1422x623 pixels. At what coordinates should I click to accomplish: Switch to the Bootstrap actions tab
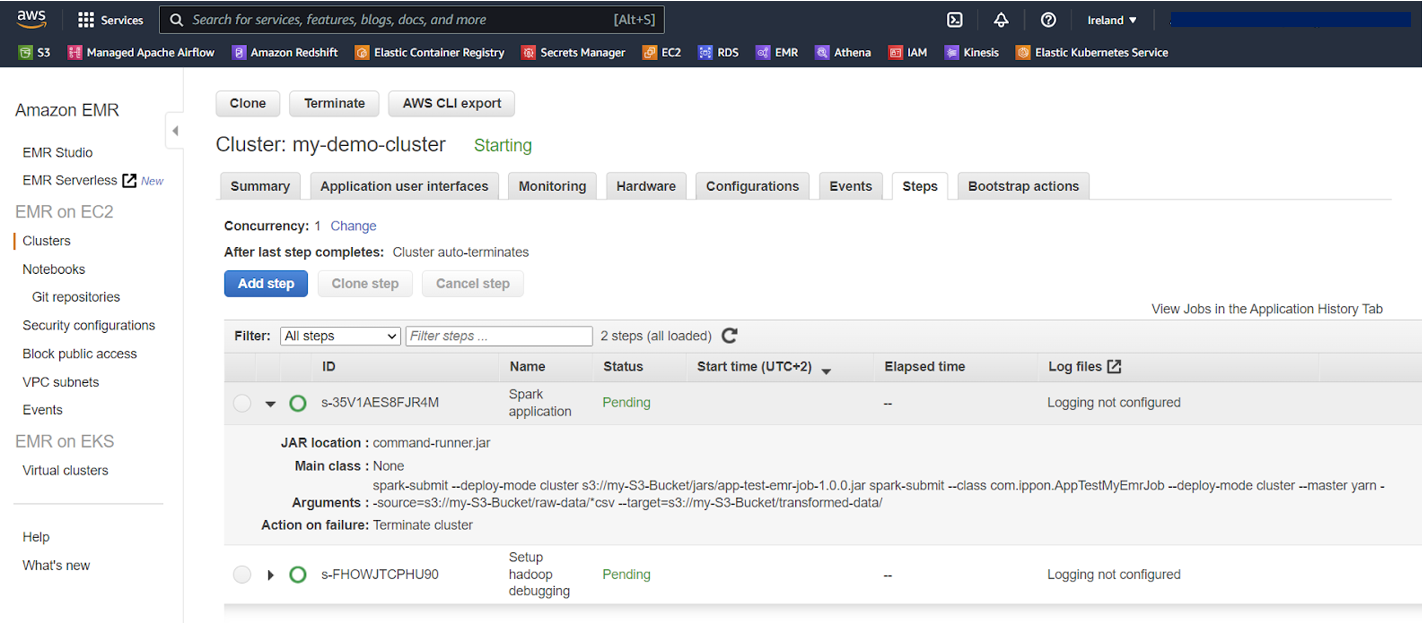[x=1023, y=186]
